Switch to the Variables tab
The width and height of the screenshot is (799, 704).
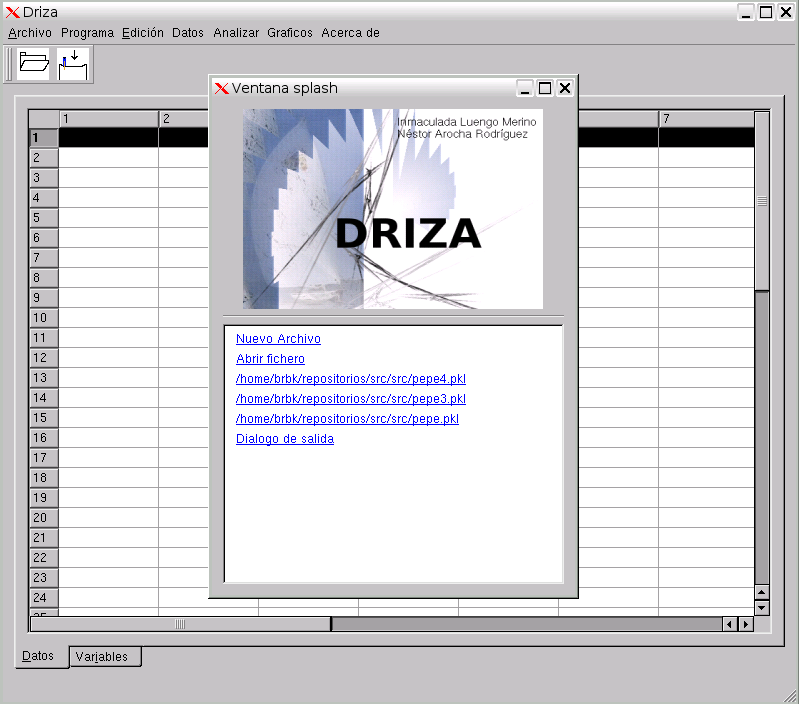pyautogui.click(x=105, y=657)
